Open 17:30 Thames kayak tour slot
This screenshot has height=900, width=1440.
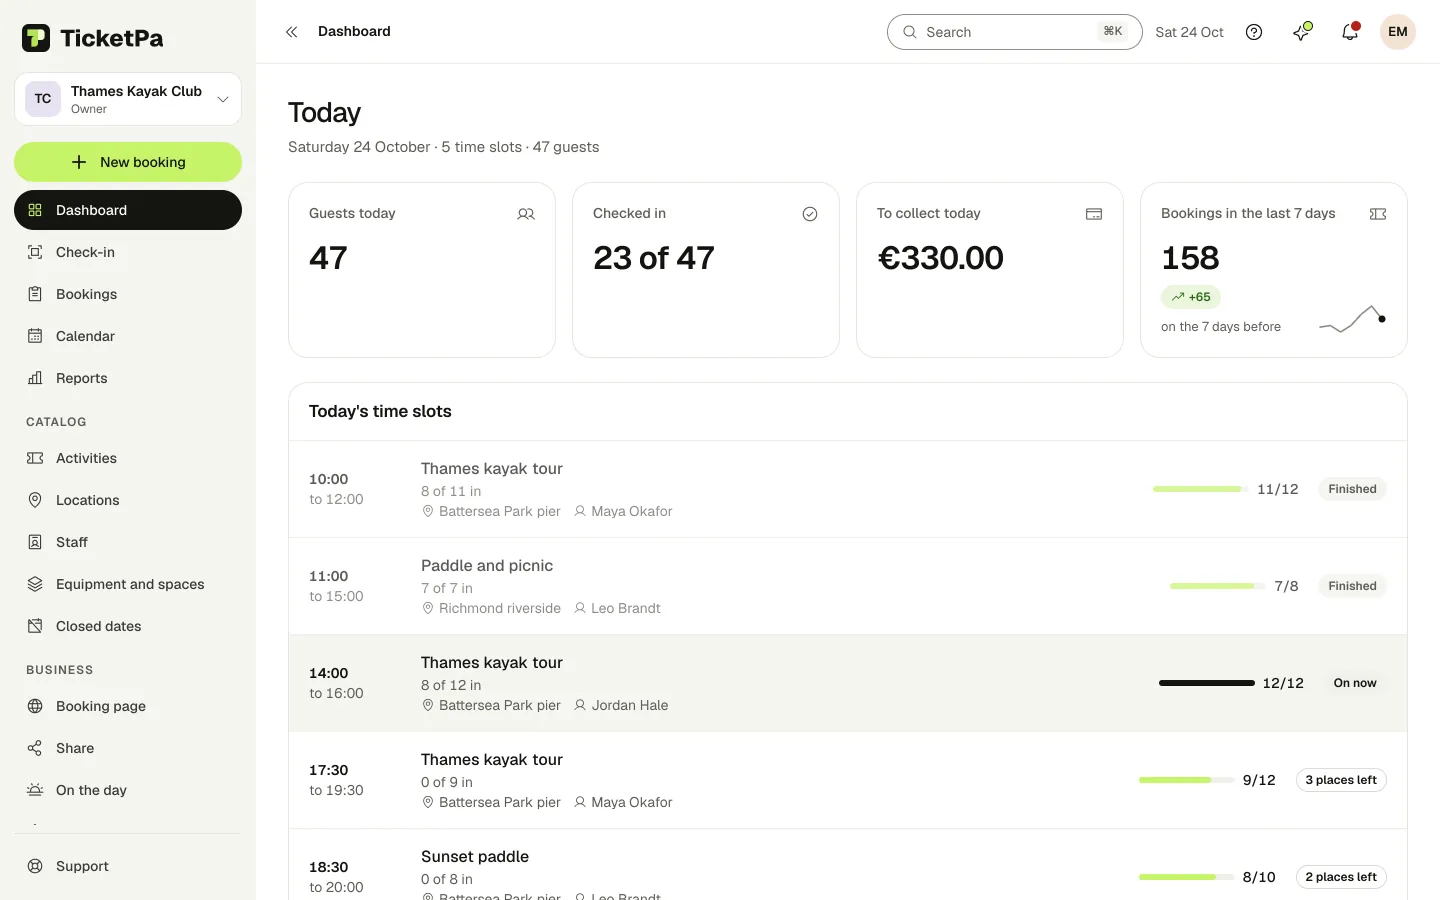[x=848, y=780]
